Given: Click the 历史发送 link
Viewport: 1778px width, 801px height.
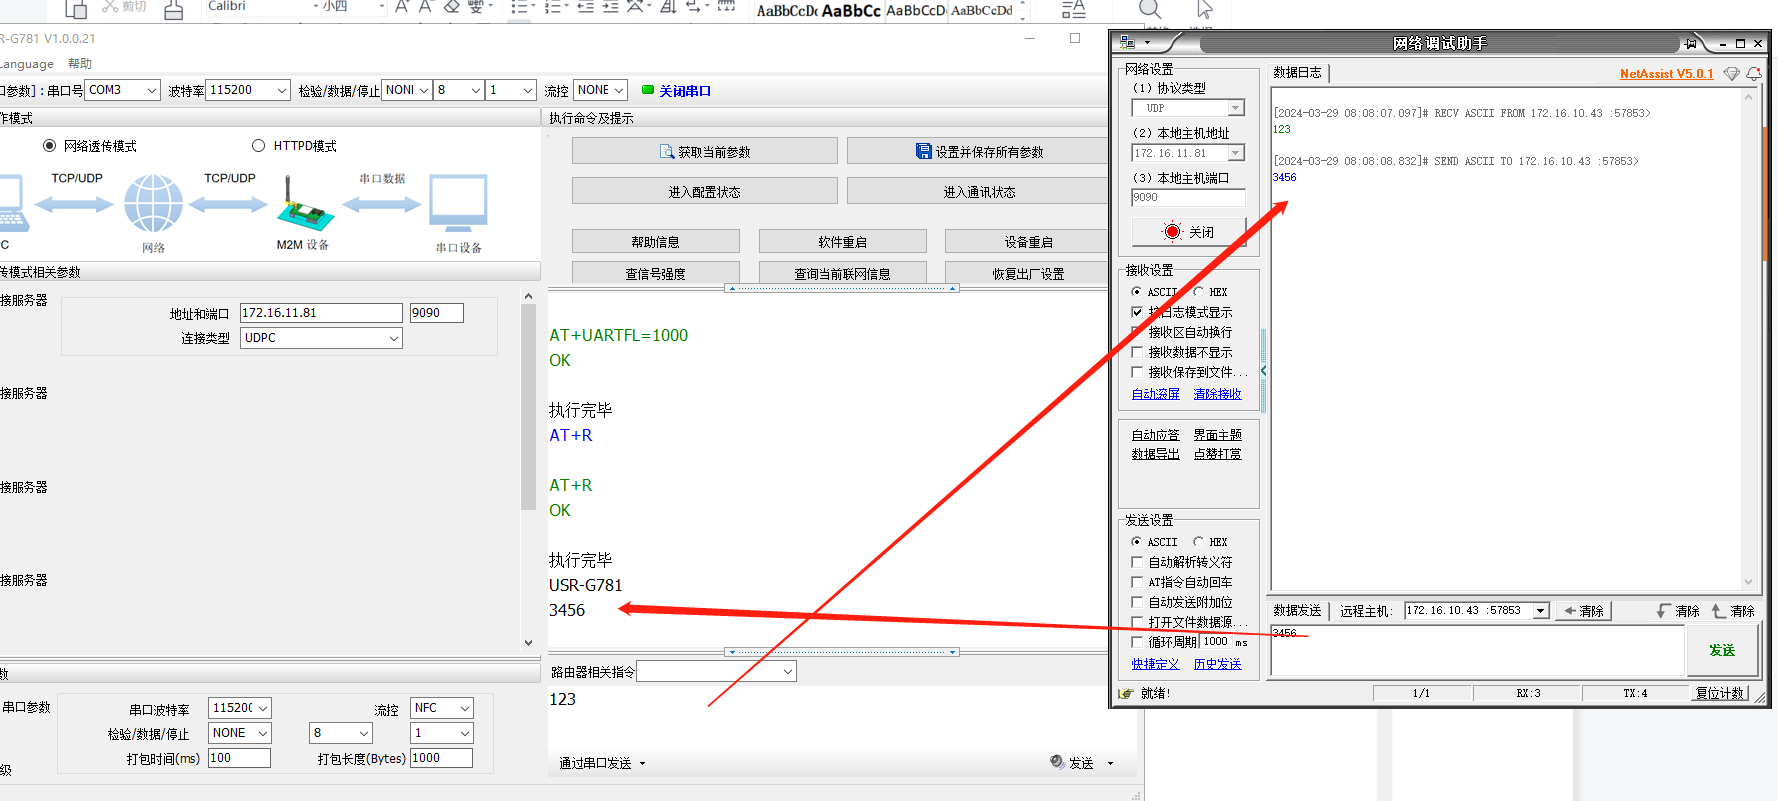Looking at the screenshot, I should pos(1217,664).
